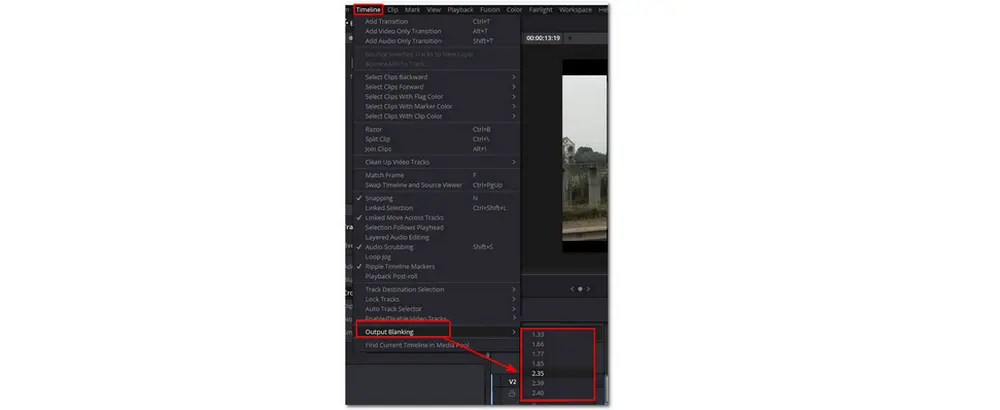The width and height of the screenshot is (1000, 410).
Task: Expand Track Destination Selection submenu
Action: coord(437,289)
